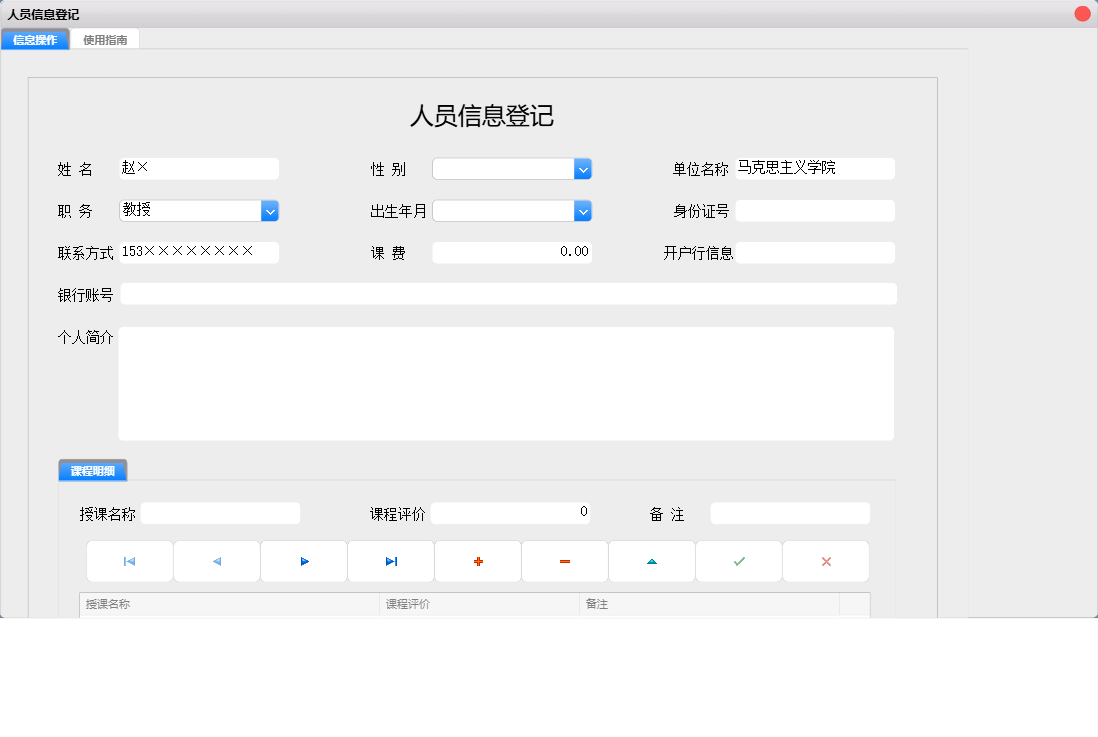The width and height of the screenshot is (1098, 737).
Task: Navigate to the first record using navigator
Action: 129,561
